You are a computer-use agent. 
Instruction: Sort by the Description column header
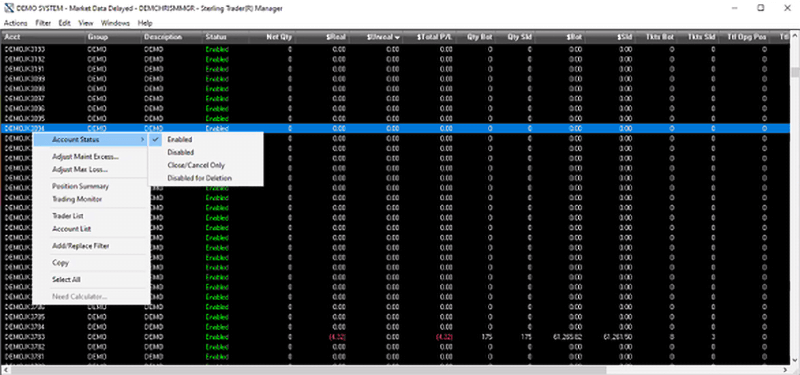pos(171,37)
